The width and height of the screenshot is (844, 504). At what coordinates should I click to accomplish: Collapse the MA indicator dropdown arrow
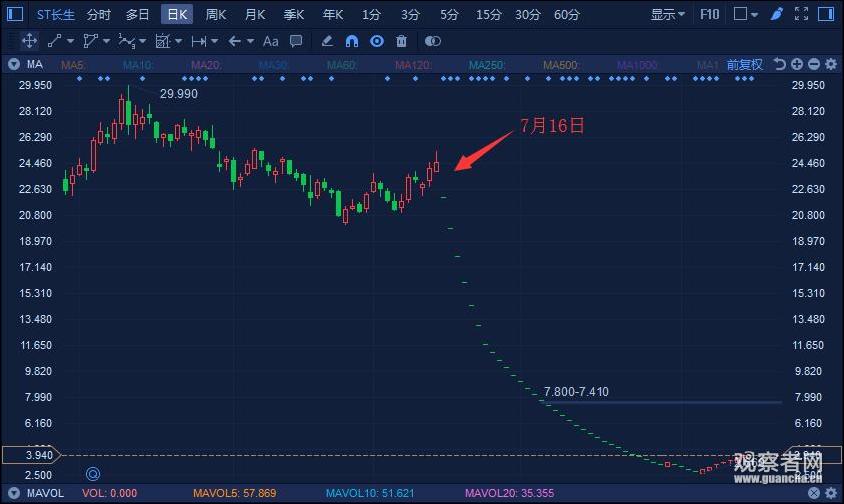[14, 65]
